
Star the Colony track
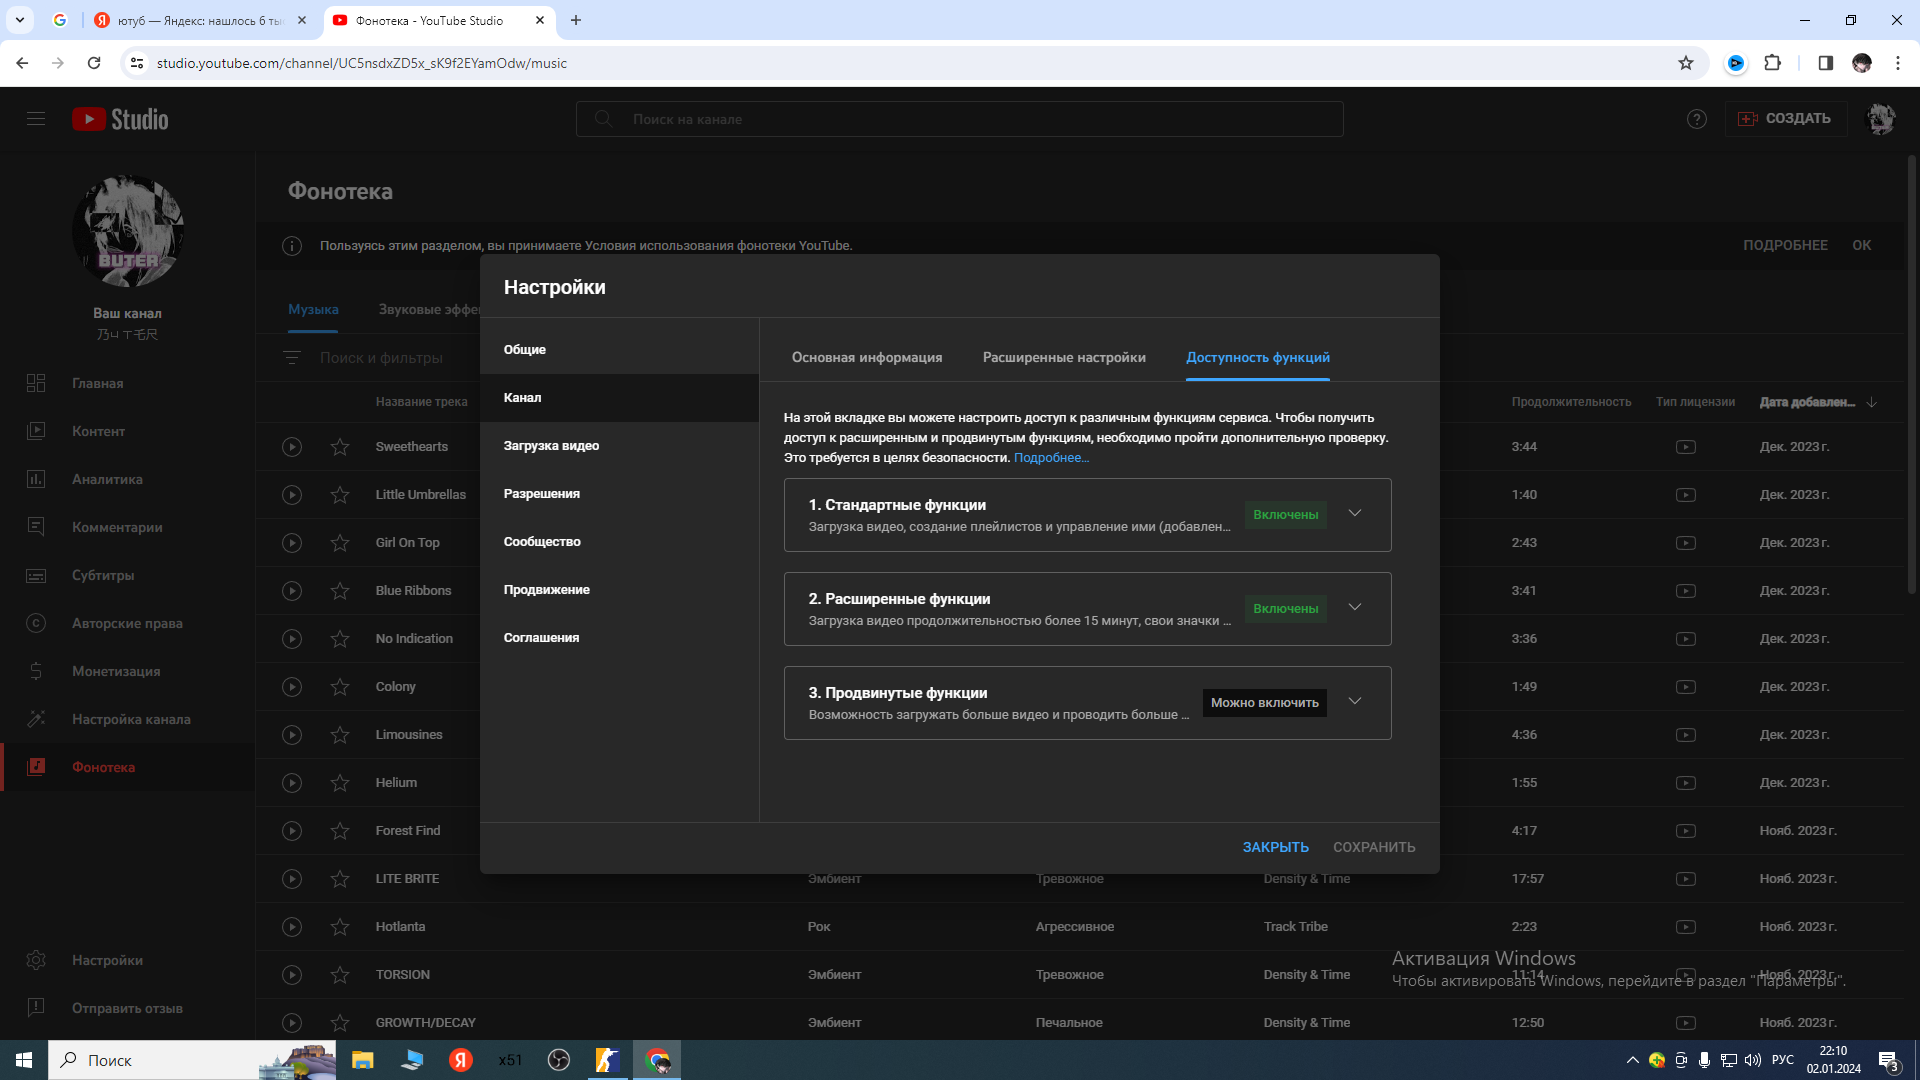(340, 687)
